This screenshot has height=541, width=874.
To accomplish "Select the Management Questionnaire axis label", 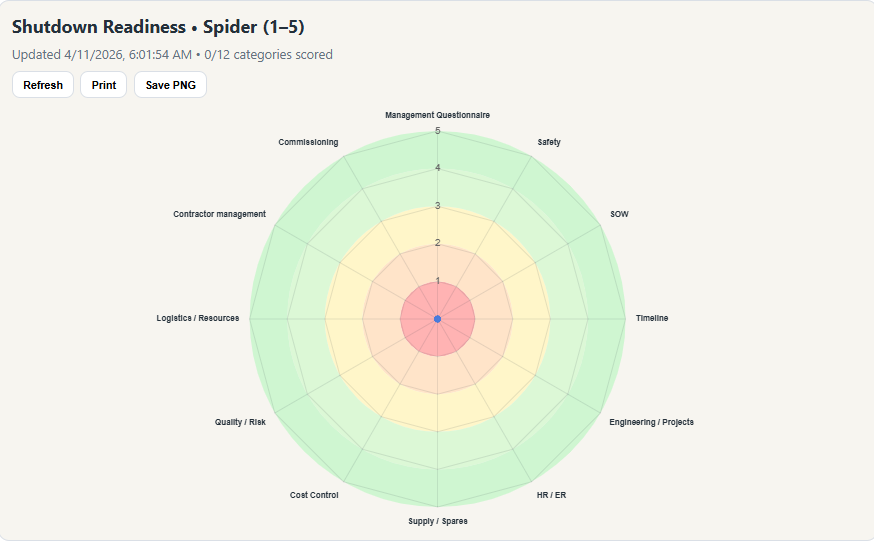I will [x=438, y=115].
